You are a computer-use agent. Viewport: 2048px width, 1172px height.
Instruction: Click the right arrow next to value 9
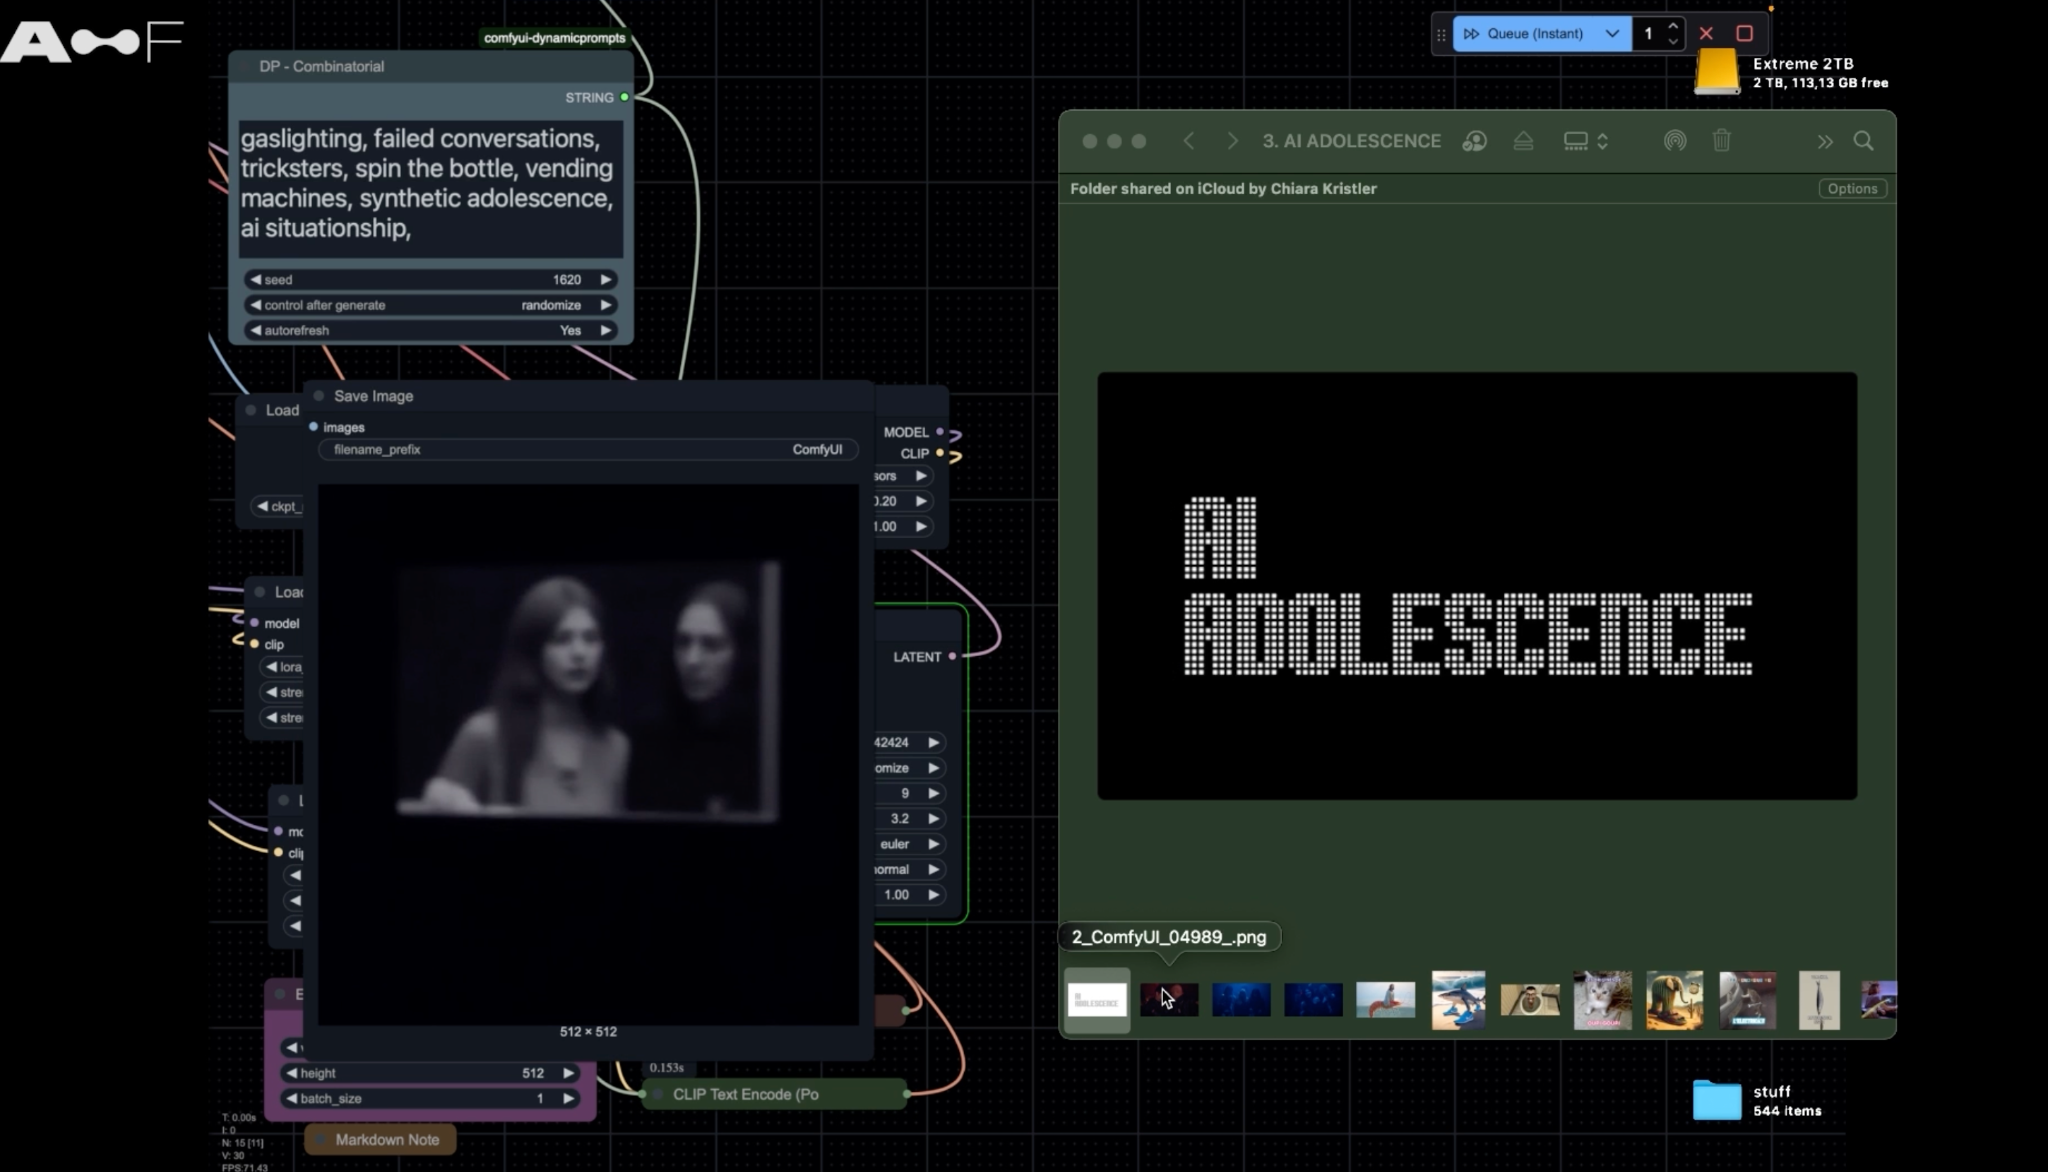[x=933, y=793]
